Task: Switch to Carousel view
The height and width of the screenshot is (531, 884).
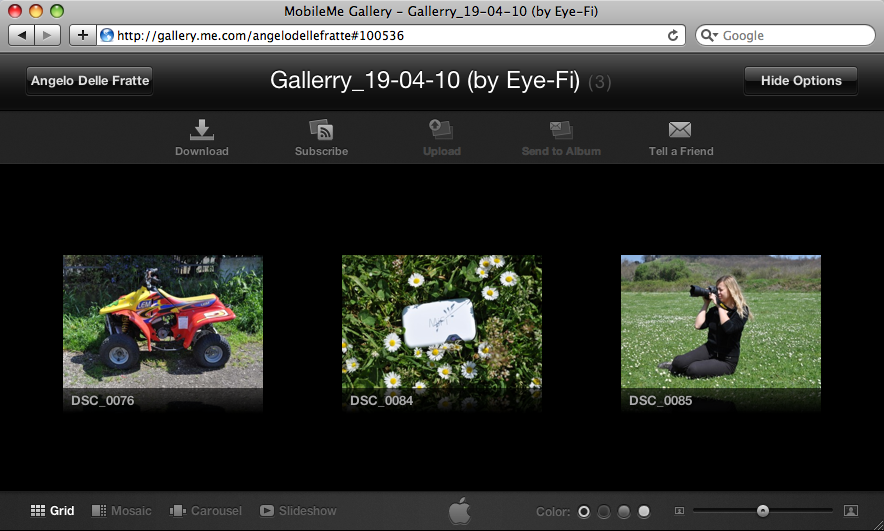Action: [206, 511]
